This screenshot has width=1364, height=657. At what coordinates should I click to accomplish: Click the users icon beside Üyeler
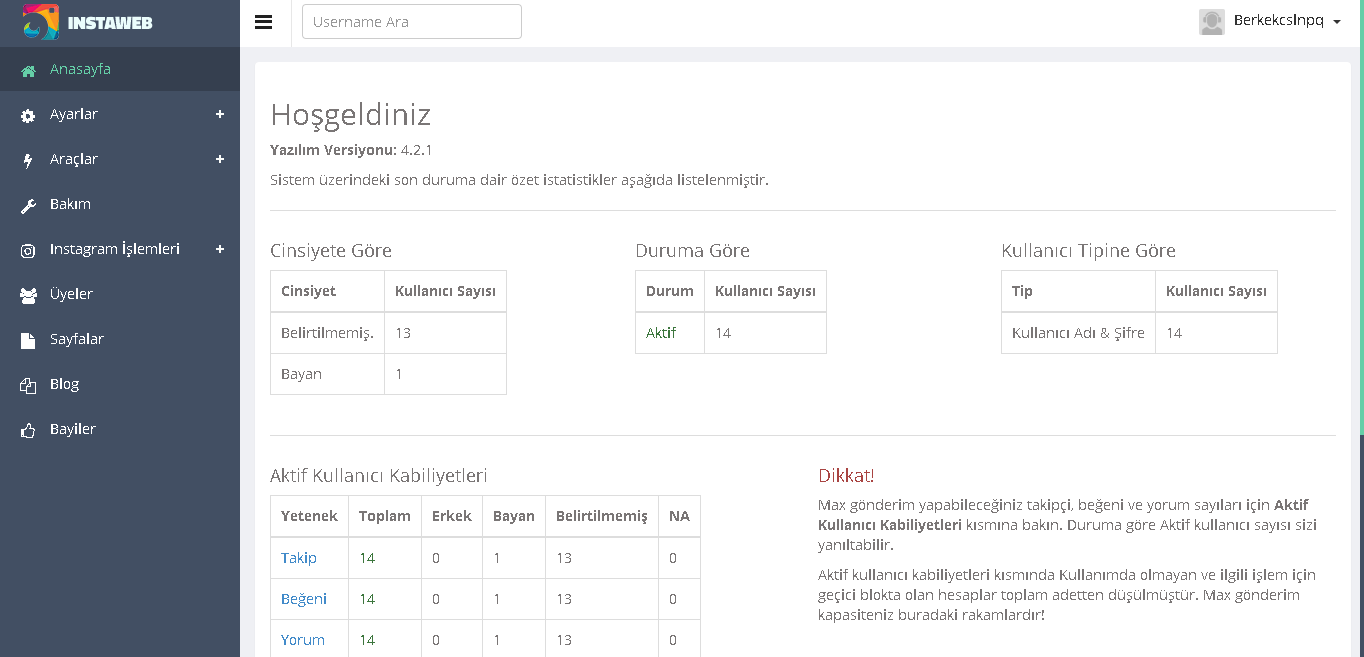tap(28, 296)
